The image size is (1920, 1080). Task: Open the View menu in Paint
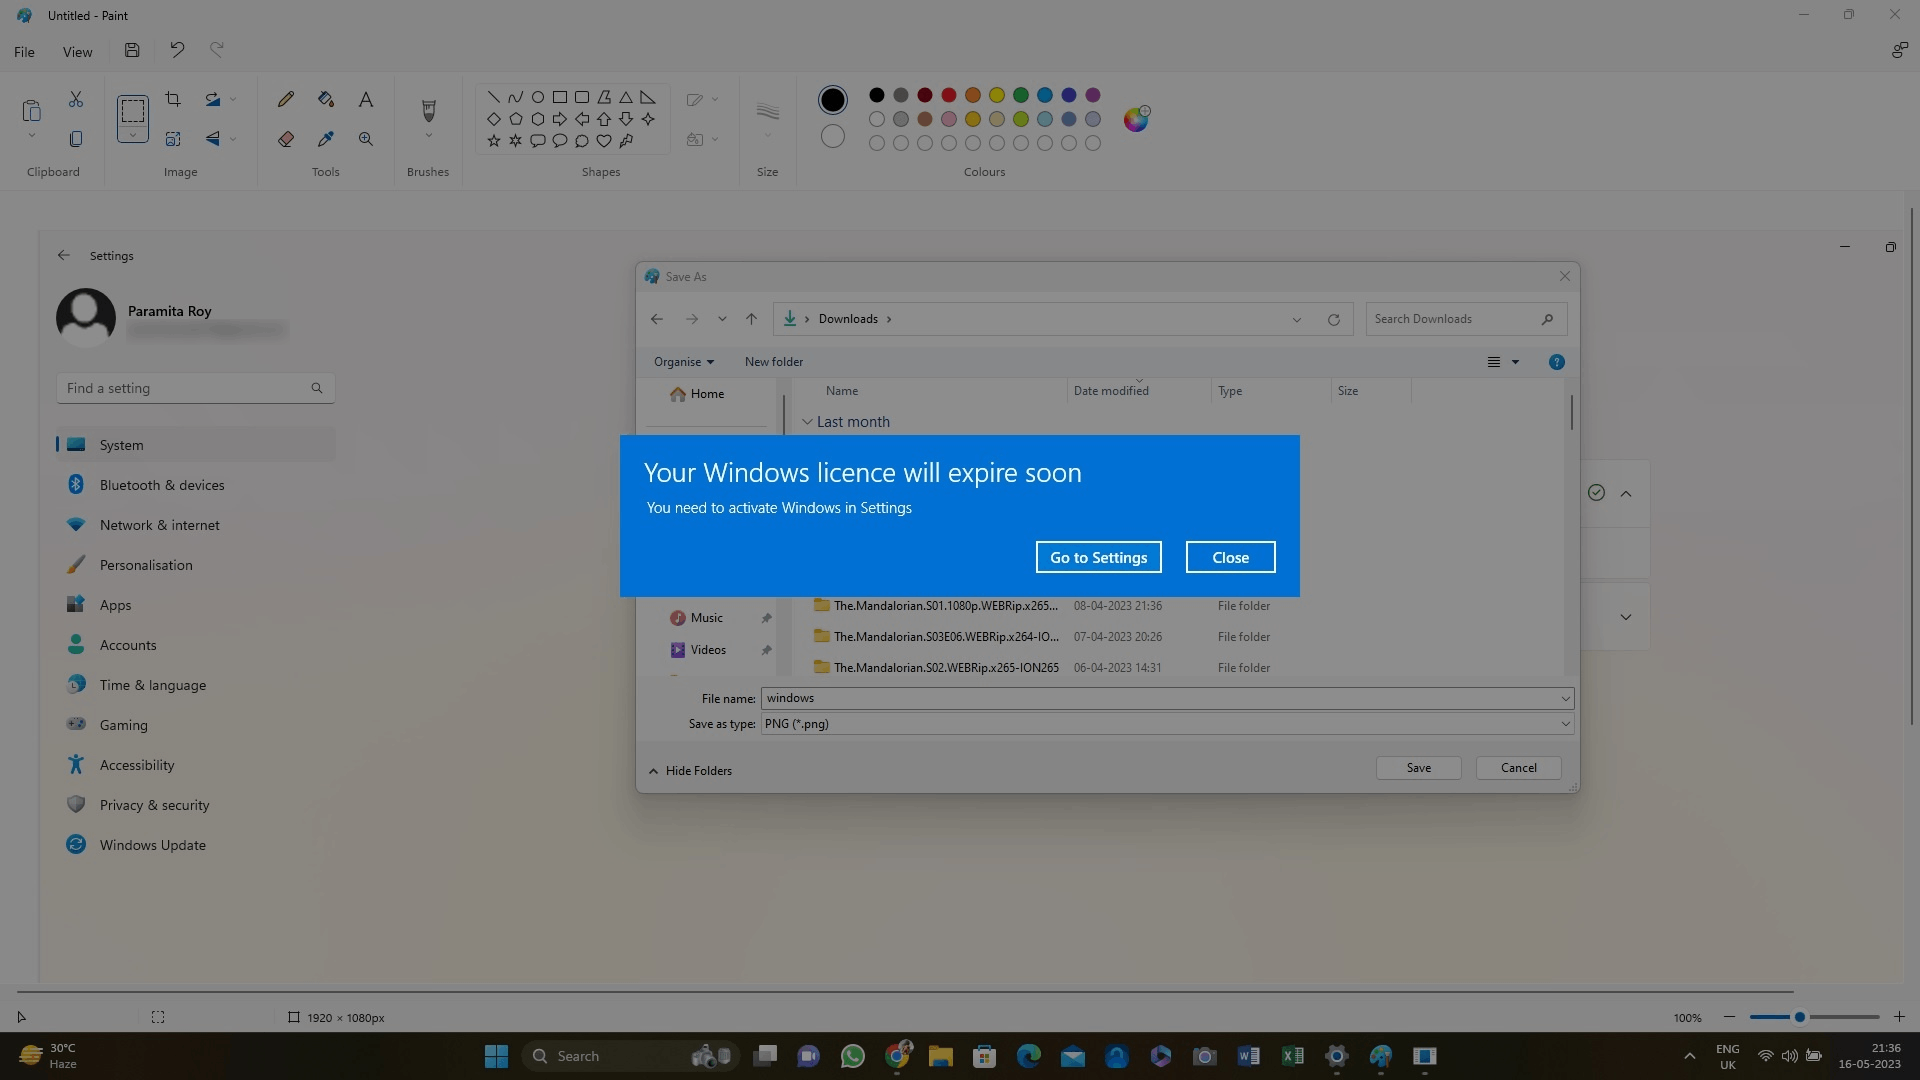click(77, 52)
